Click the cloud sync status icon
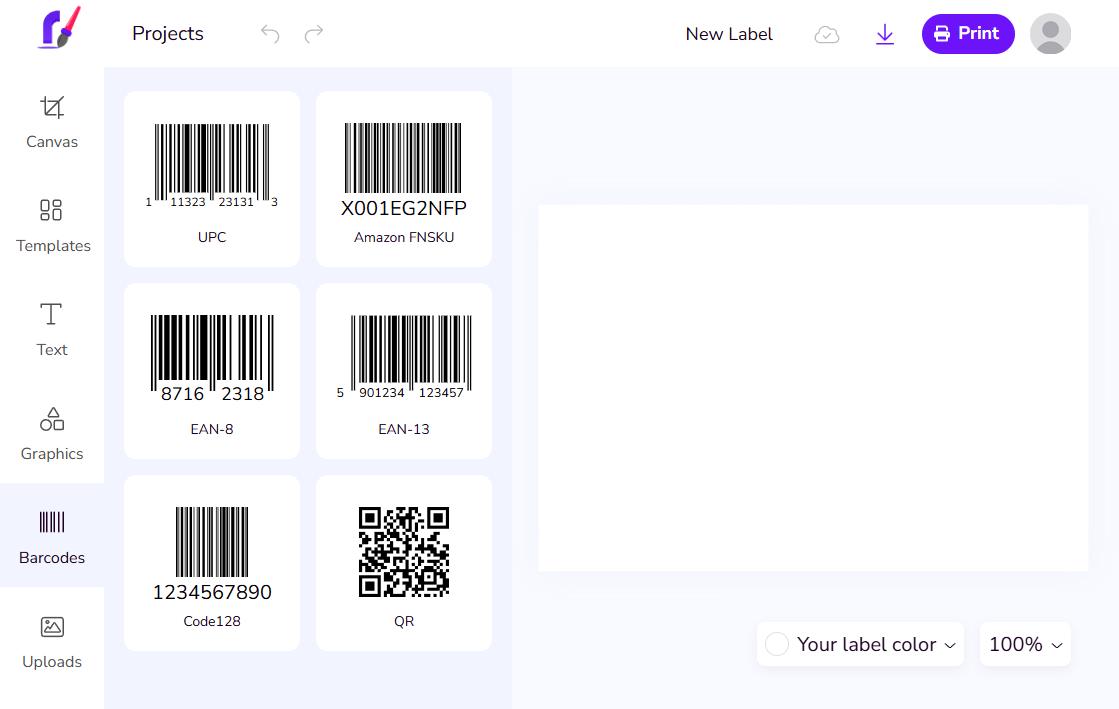This screenshot has width=1119, height=709. click(827, 35)
